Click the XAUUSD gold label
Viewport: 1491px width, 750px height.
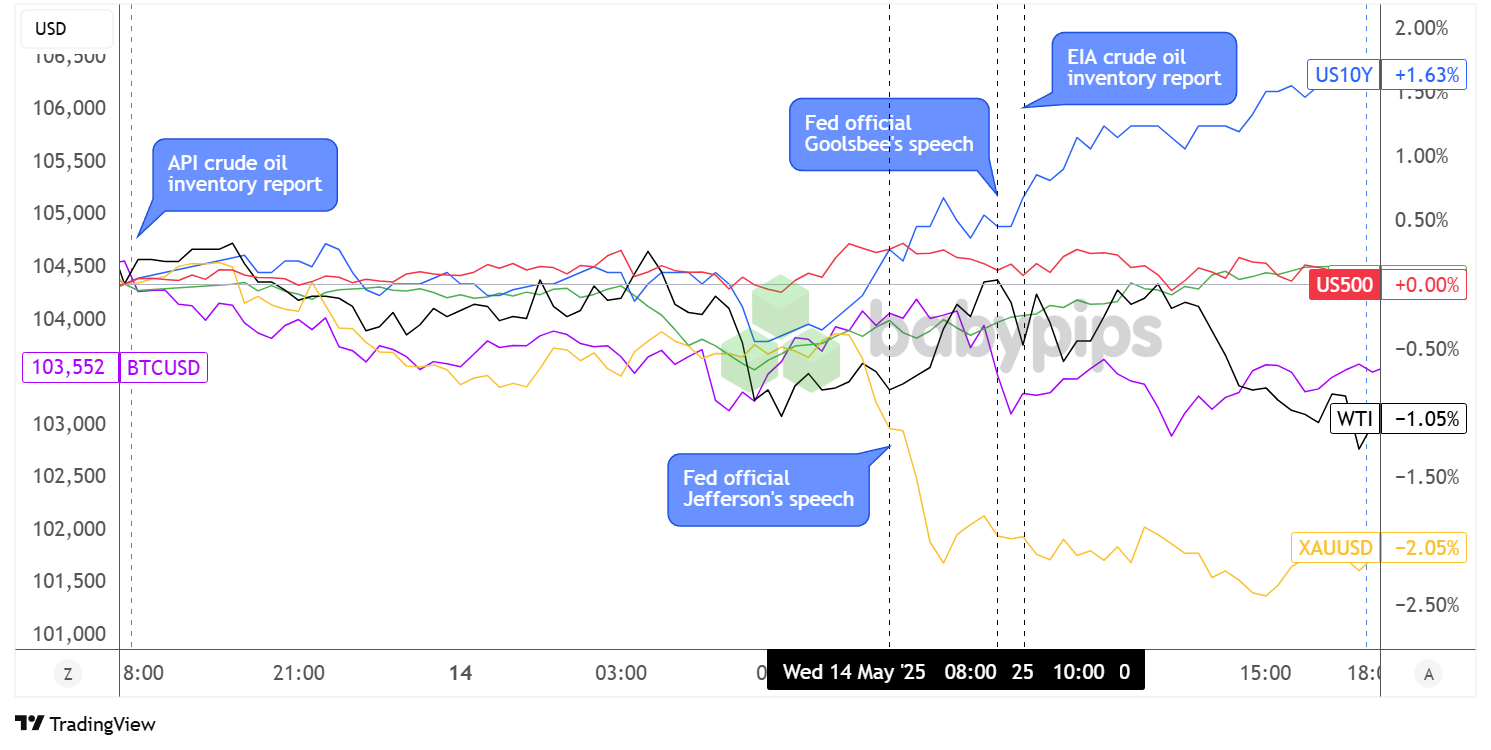1335,548
